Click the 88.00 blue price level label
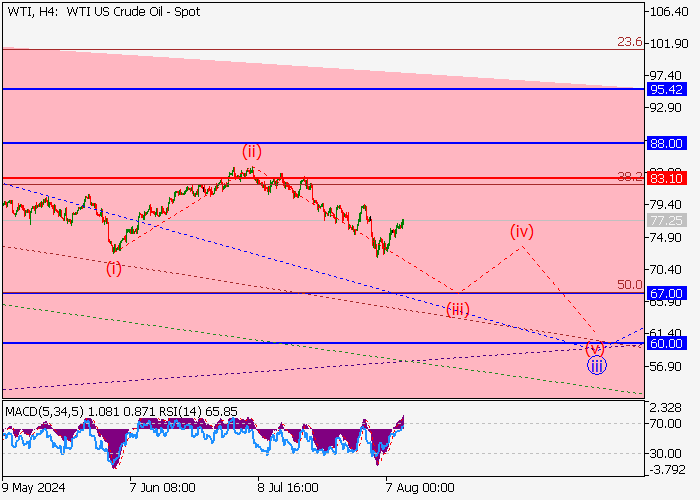This screenshot has width=700, height=500. [x=667, y=143]
